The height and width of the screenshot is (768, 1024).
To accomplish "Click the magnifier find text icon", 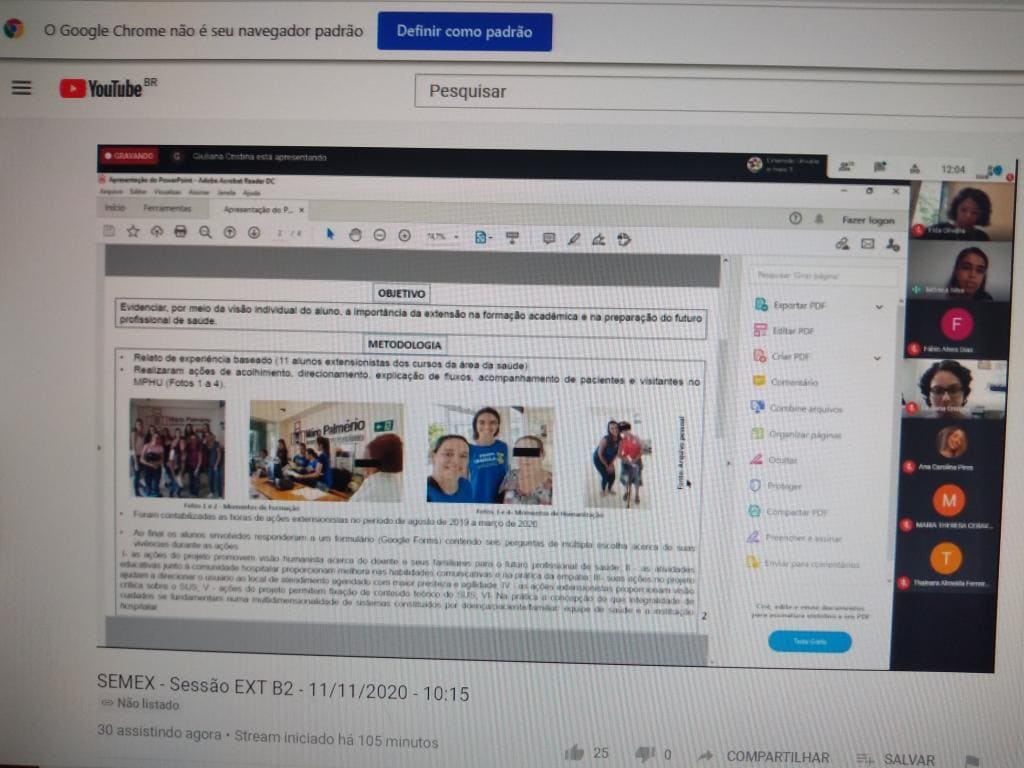I will click(x=205, y=232).
